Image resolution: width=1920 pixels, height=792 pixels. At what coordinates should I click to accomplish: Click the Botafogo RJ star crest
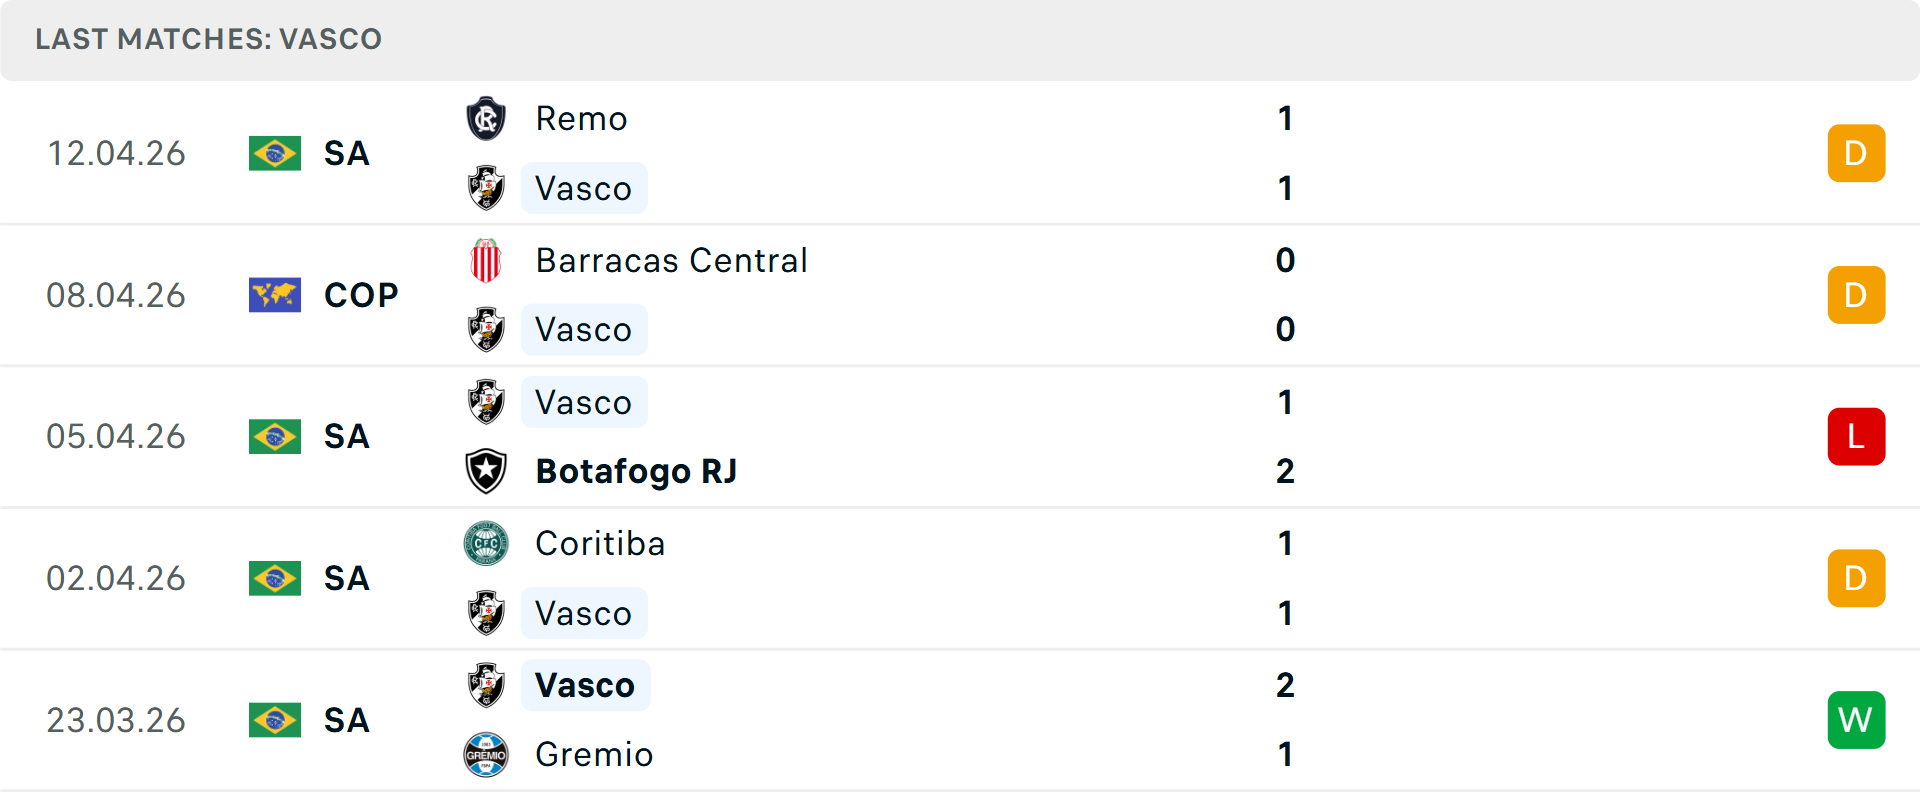[x=486, y=471]
